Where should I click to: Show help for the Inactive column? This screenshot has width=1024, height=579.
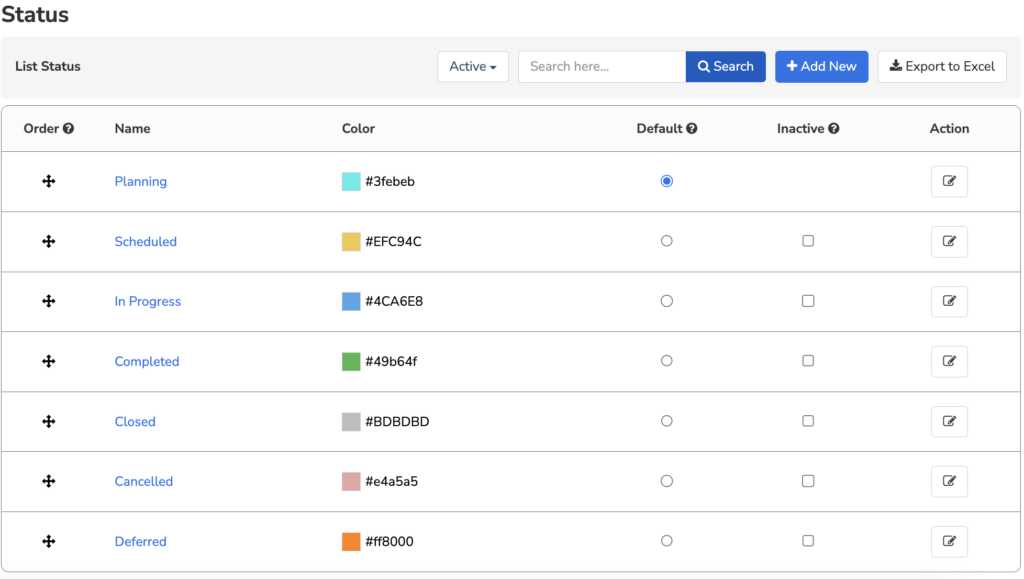pyautogui.click(x=833, y=129)
